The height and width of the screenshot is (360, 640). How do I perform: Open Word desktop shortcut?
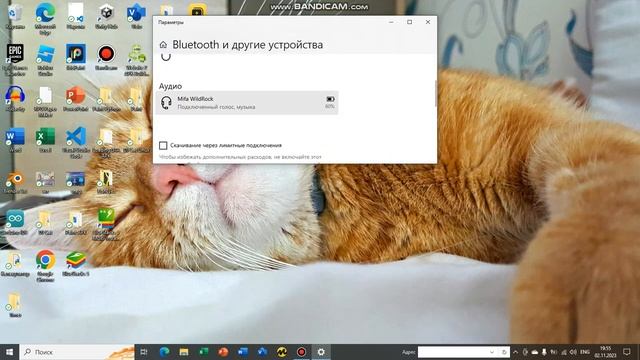pos(15,140)
